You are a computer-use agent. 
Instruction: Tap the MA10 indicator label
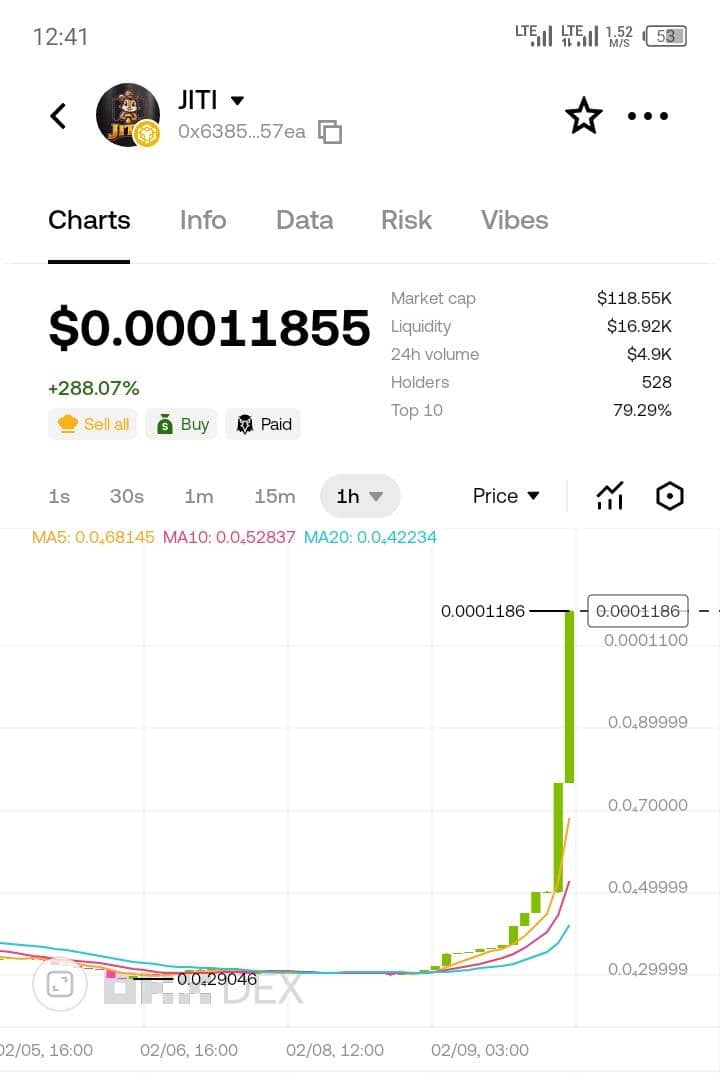(229, 537)
